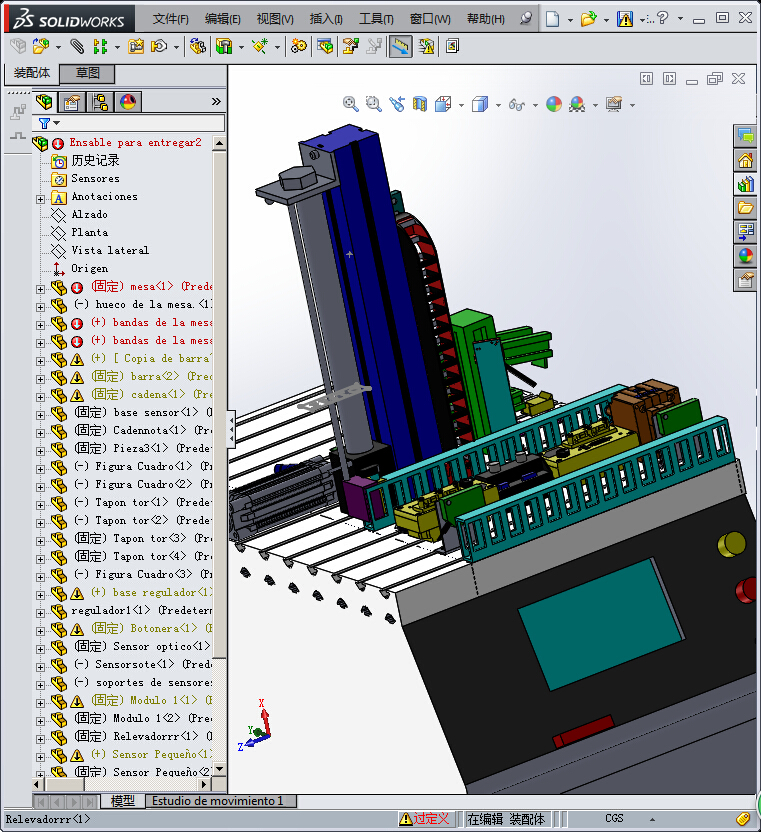
Task: Click the New Motion Study icon
Action: 298,47
